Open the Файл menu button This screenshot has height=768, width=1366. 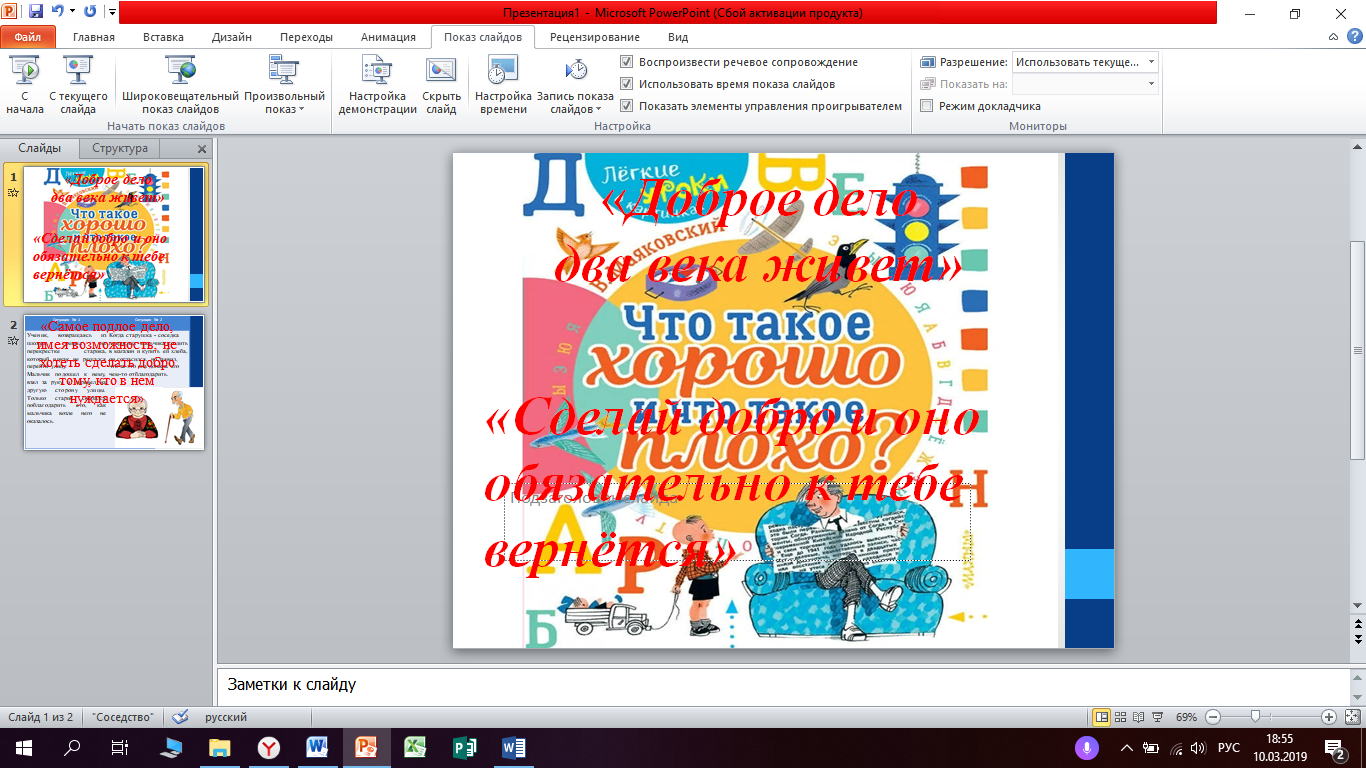point(28,37)
